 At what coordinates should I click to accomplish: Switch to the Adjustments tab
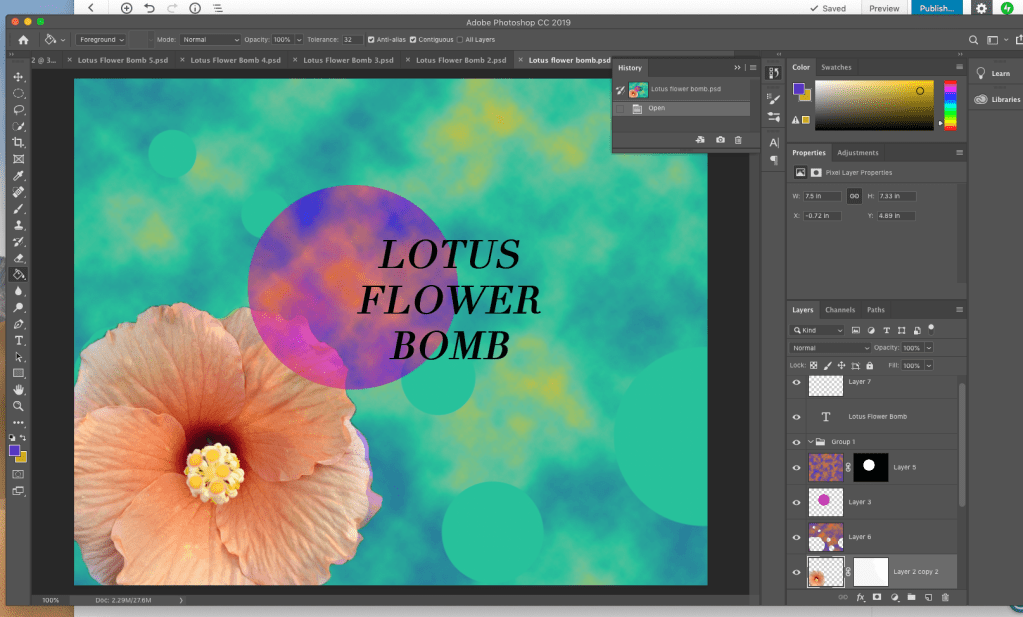858,153
